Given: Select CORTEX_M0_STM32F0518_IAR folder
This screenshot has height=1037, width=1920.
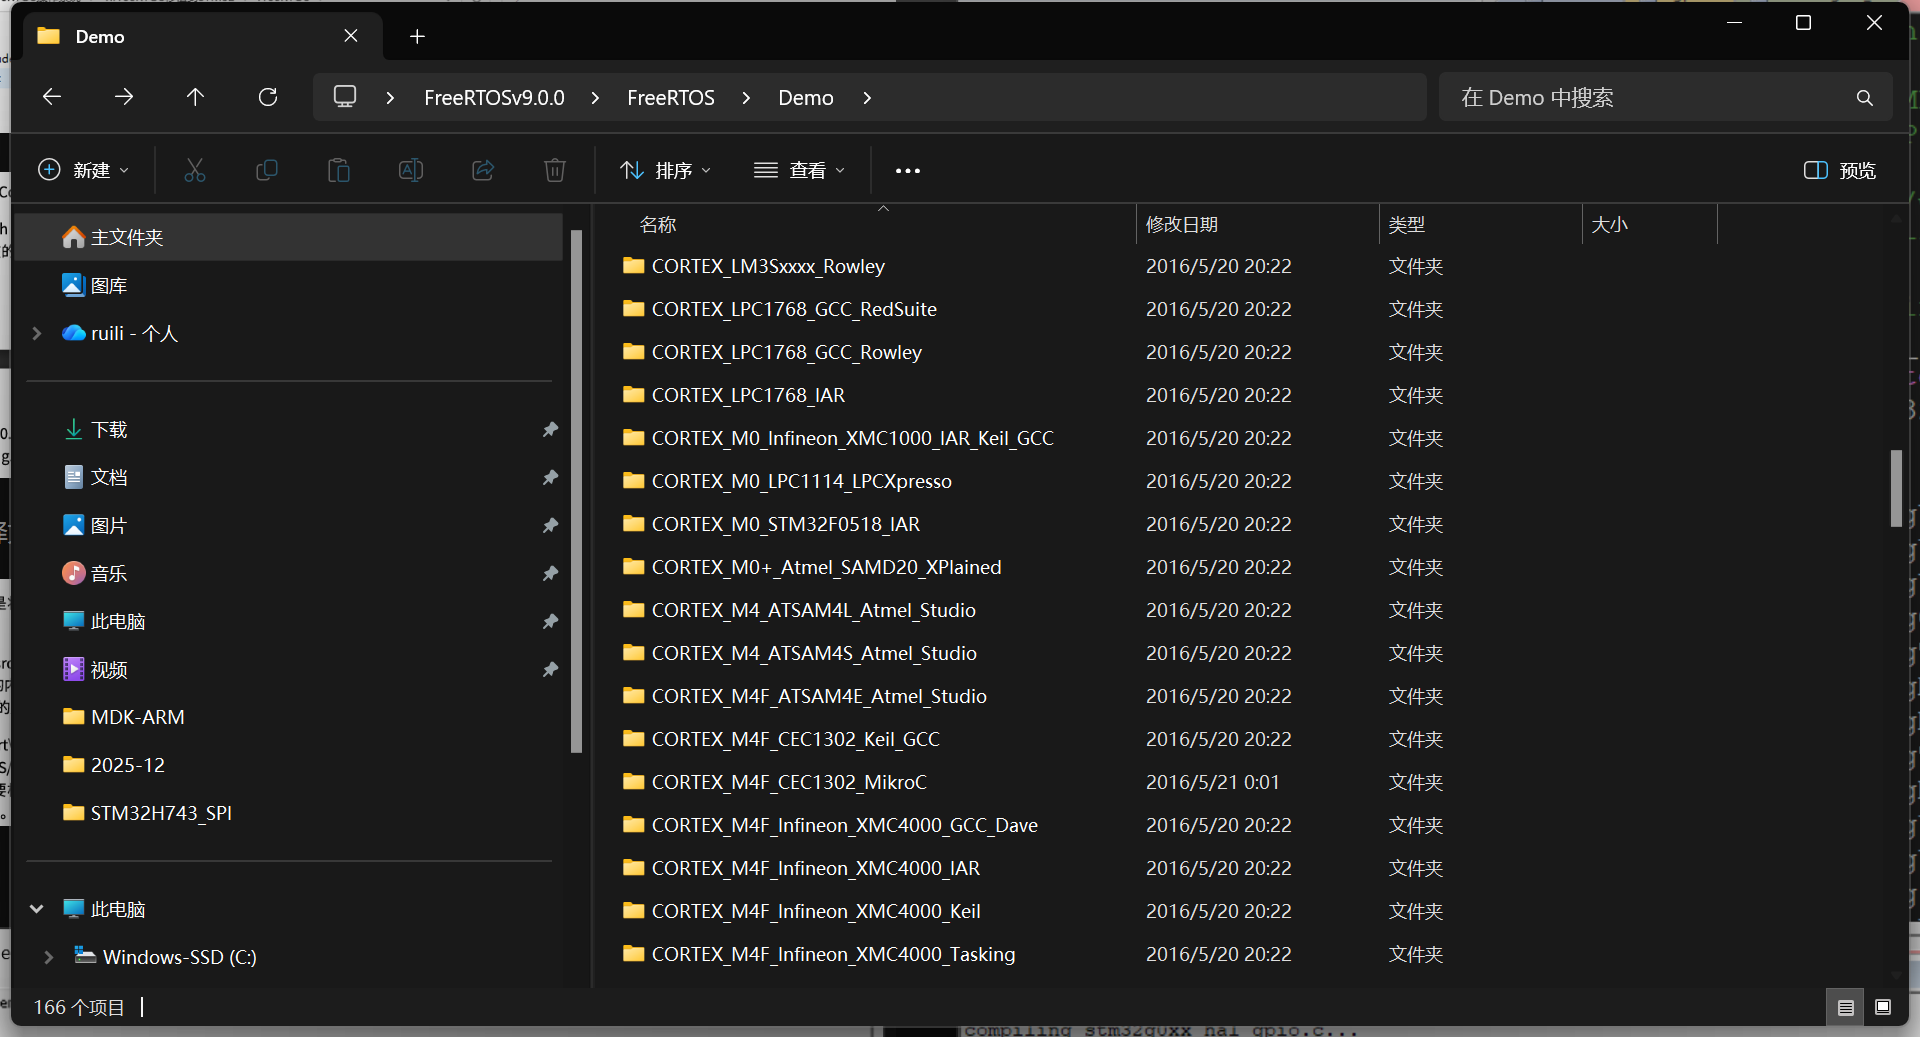Looking at the screenshot, I should click(x=770, y=525).
